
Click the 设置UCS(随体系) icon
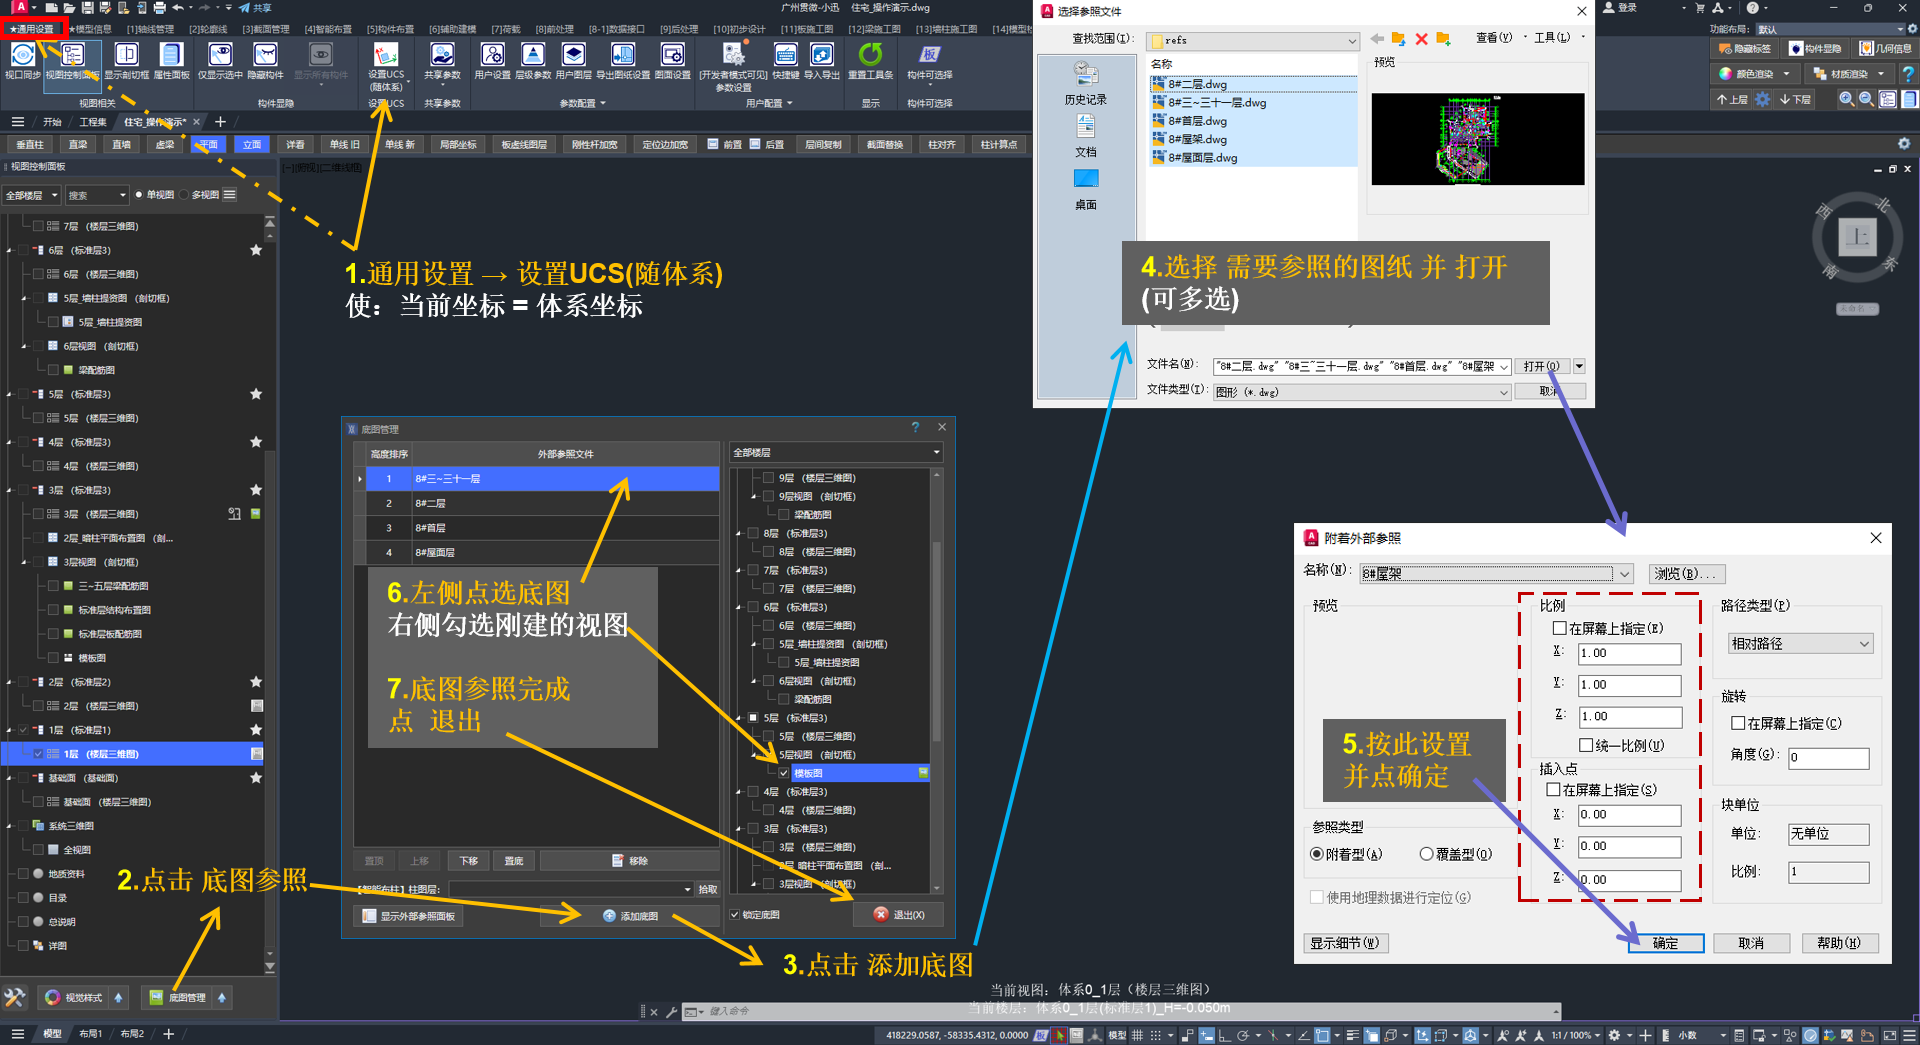(386, 66)
